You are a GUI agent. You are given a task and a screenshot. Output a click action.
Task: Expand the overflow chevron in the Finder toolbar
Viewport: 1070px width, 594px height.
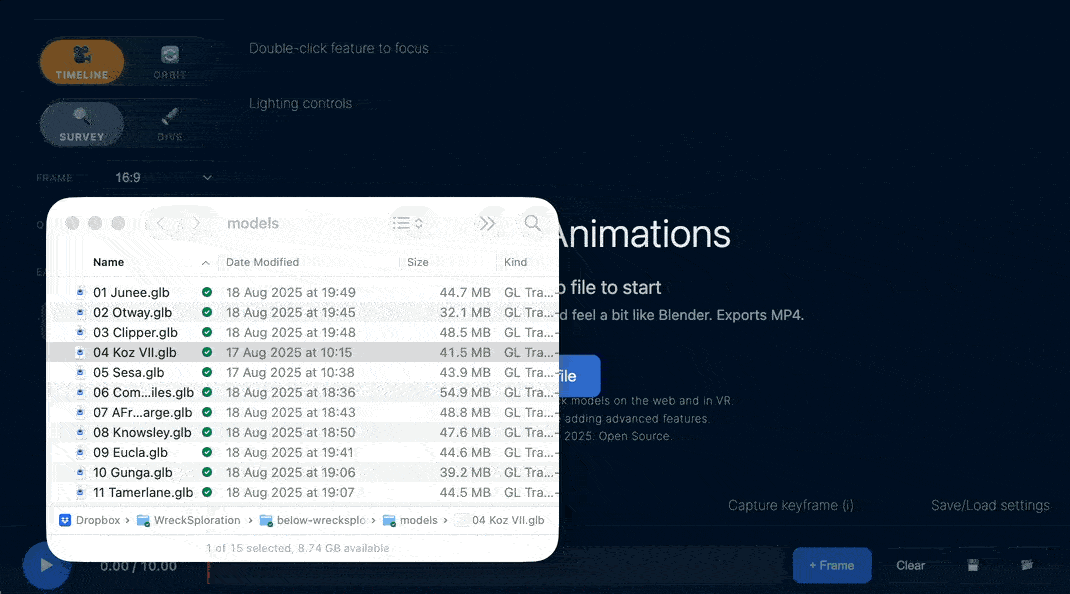tap(487, 222)
